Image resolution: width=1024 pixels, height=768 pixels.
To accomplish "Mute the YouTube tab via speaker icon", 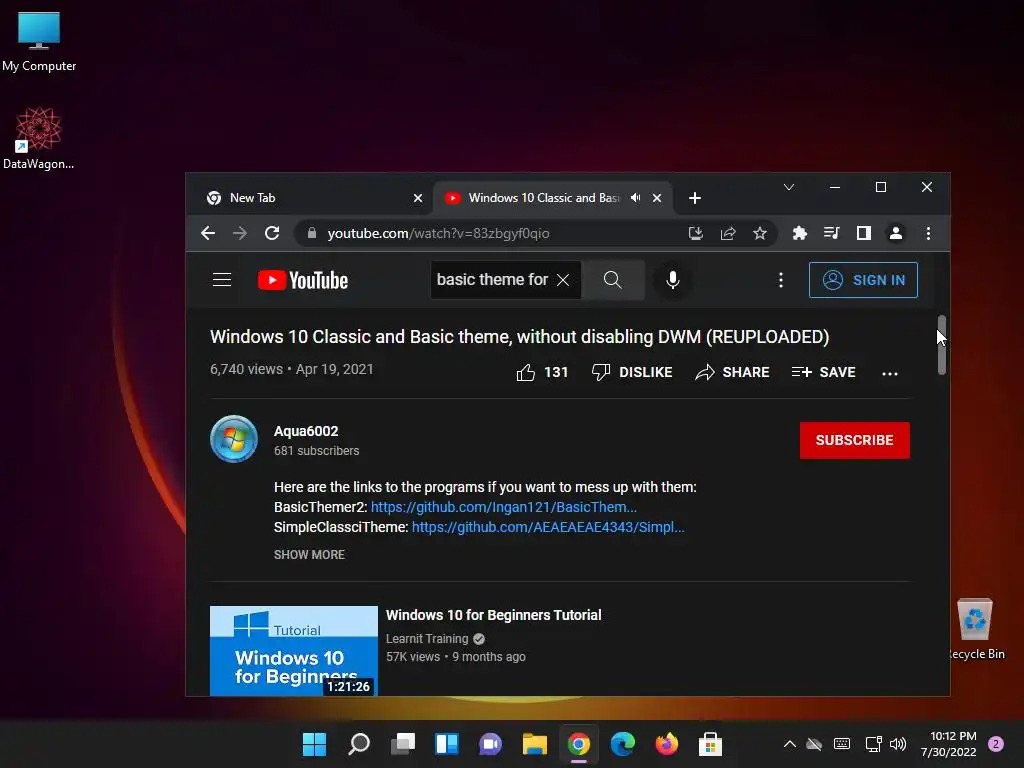I will (x=635, y=198).
